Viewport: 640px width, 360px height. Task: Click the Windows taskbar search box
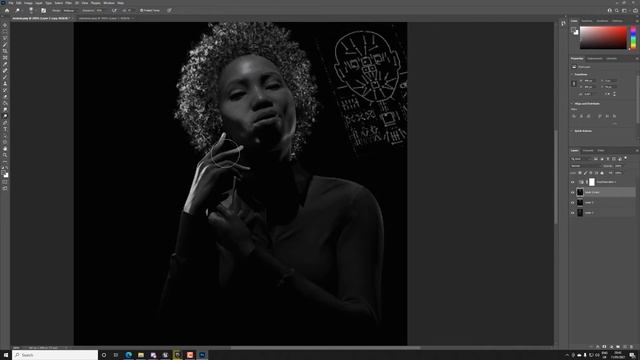(x=55, y=355)
